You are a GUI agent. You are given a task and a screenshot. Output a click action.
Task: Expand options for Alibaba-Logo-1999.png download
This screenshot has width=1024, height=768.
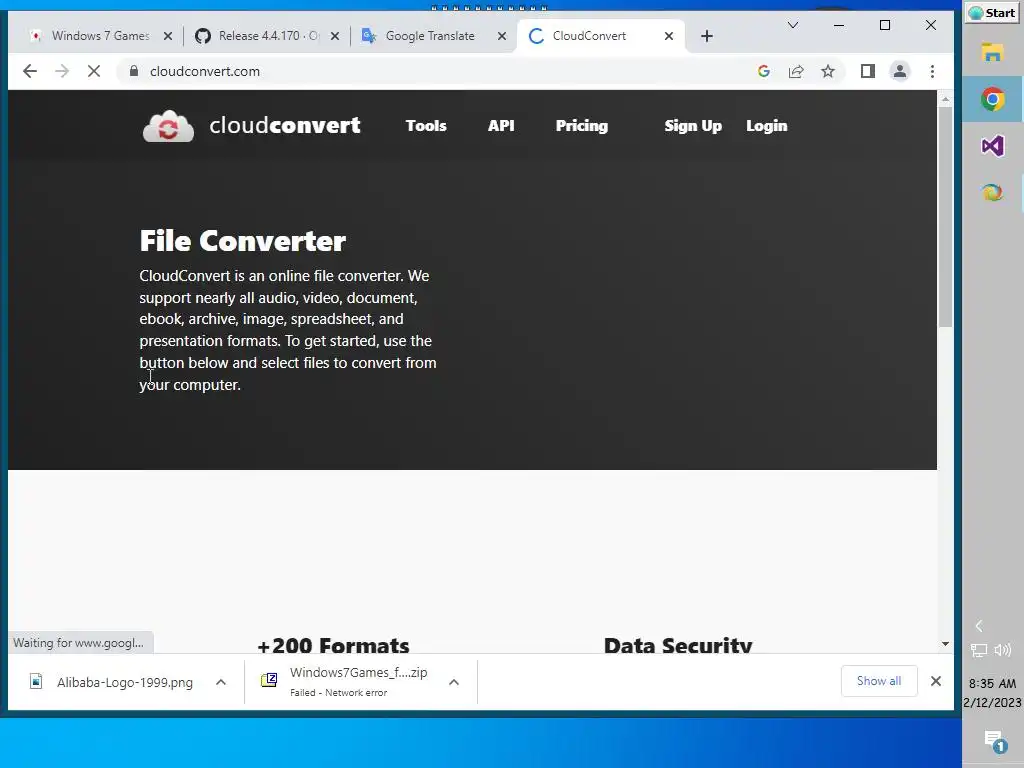point(221,682)
